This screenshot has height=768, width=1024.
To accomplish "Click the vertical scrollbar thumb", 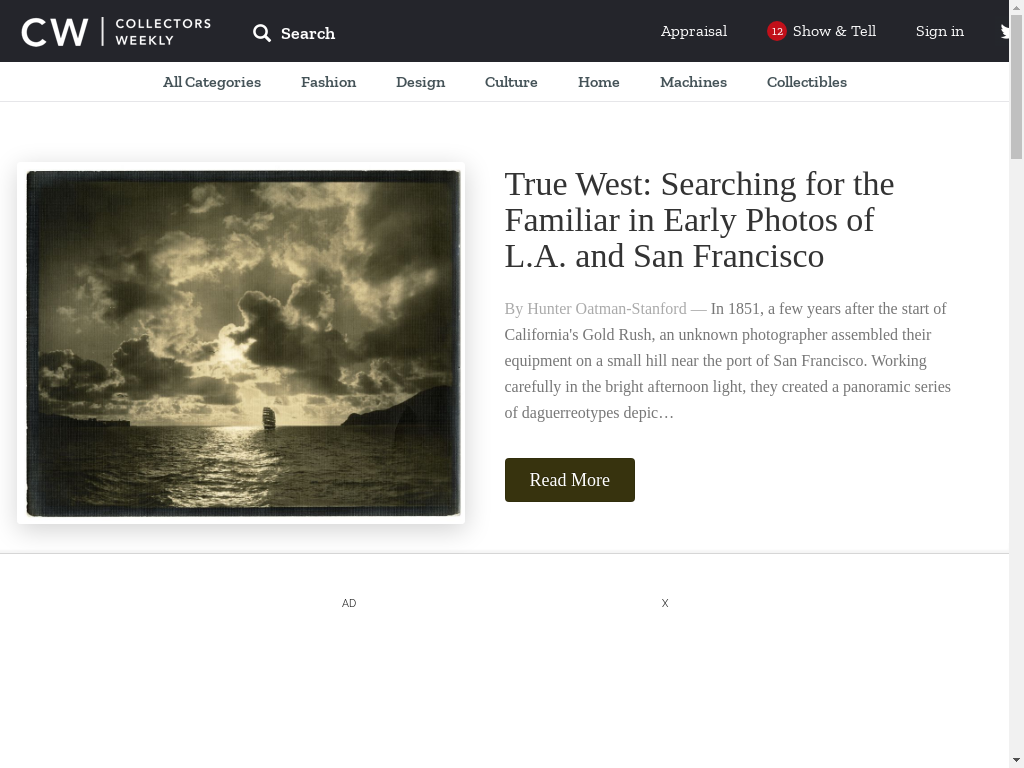I will point(1016,86).
